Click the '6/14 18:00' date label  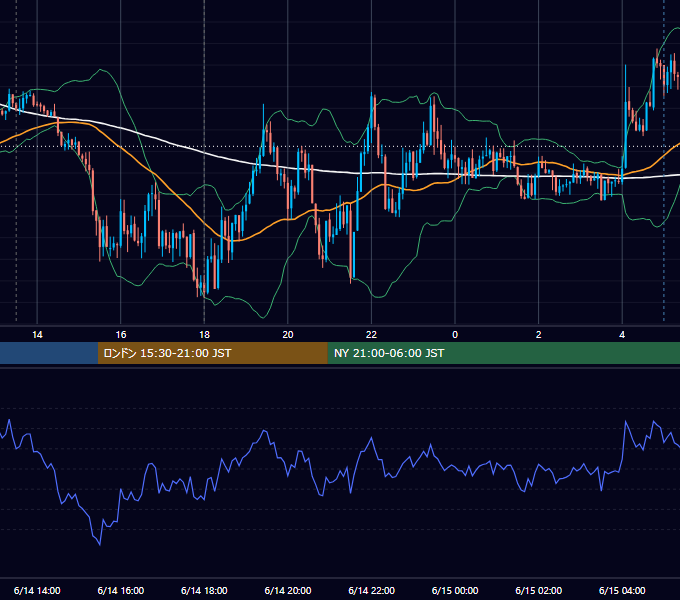[x=204, y=590]
